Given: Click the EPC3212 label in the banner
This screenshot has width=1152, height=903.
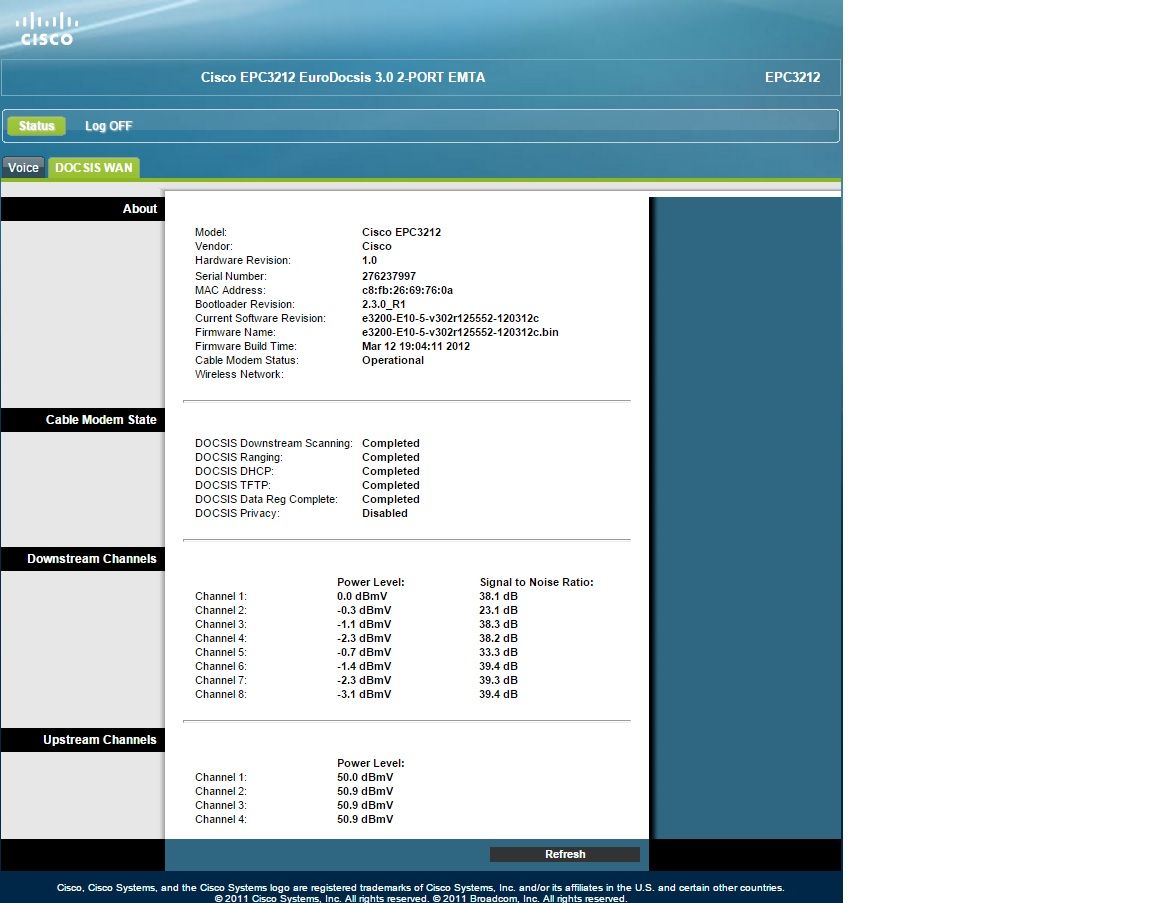Looking at the screenshot, I should [792, 77].
